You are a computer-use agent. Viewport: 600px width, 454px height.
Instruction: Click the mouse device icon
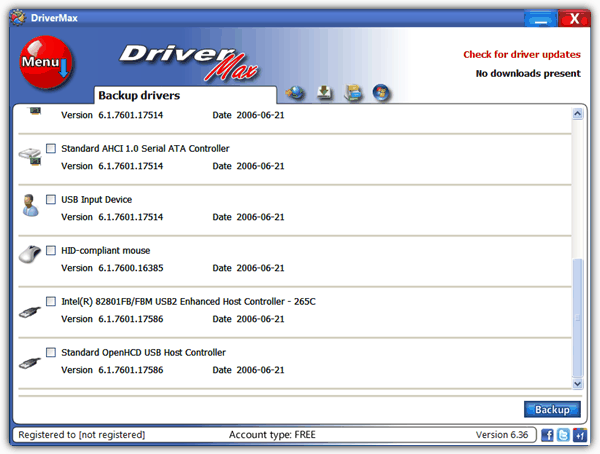(x=30, y=254)
